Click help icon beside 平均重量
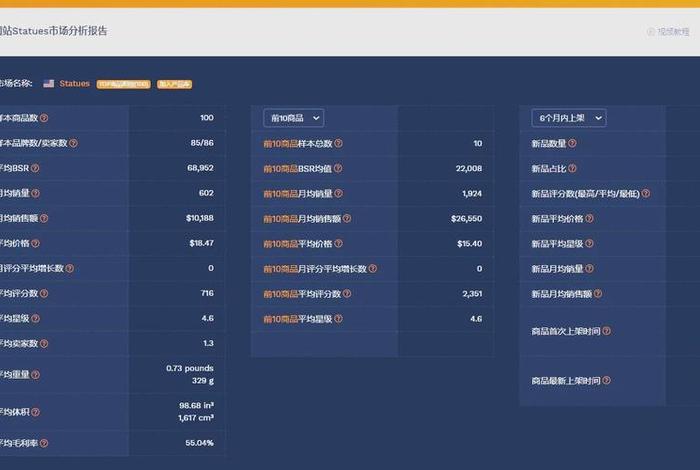The image size is (700, 470). click(35, 374)
